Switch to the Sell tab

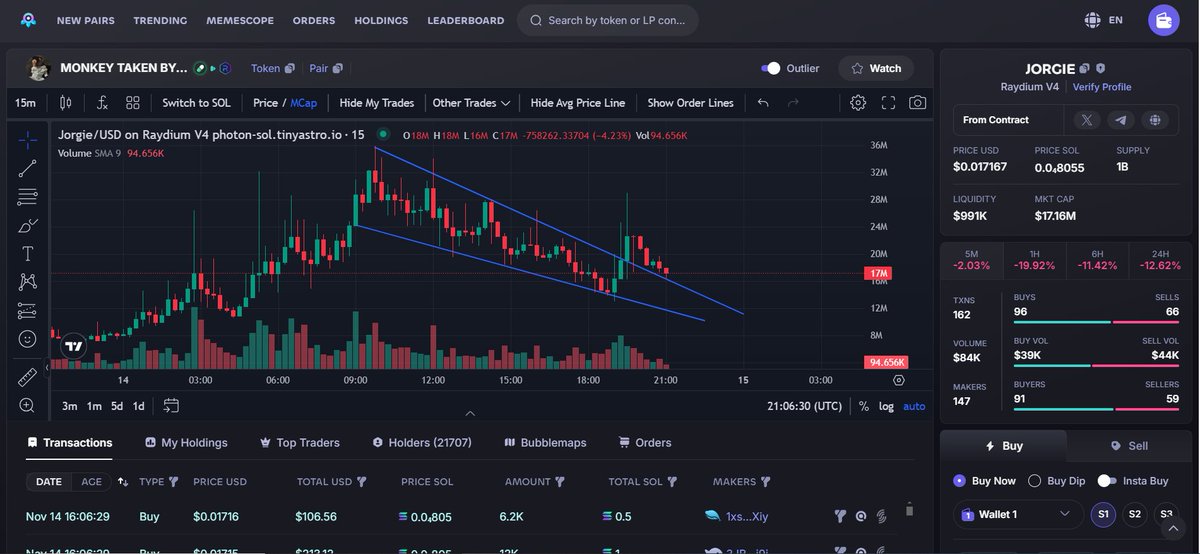(x=1130, y=446)
